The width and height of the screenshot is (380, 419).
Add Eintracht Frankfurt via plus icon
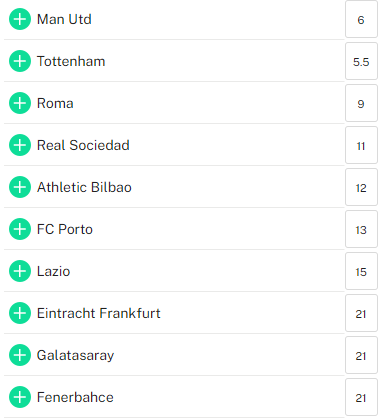pyautogui.click(x=20, y=313)
